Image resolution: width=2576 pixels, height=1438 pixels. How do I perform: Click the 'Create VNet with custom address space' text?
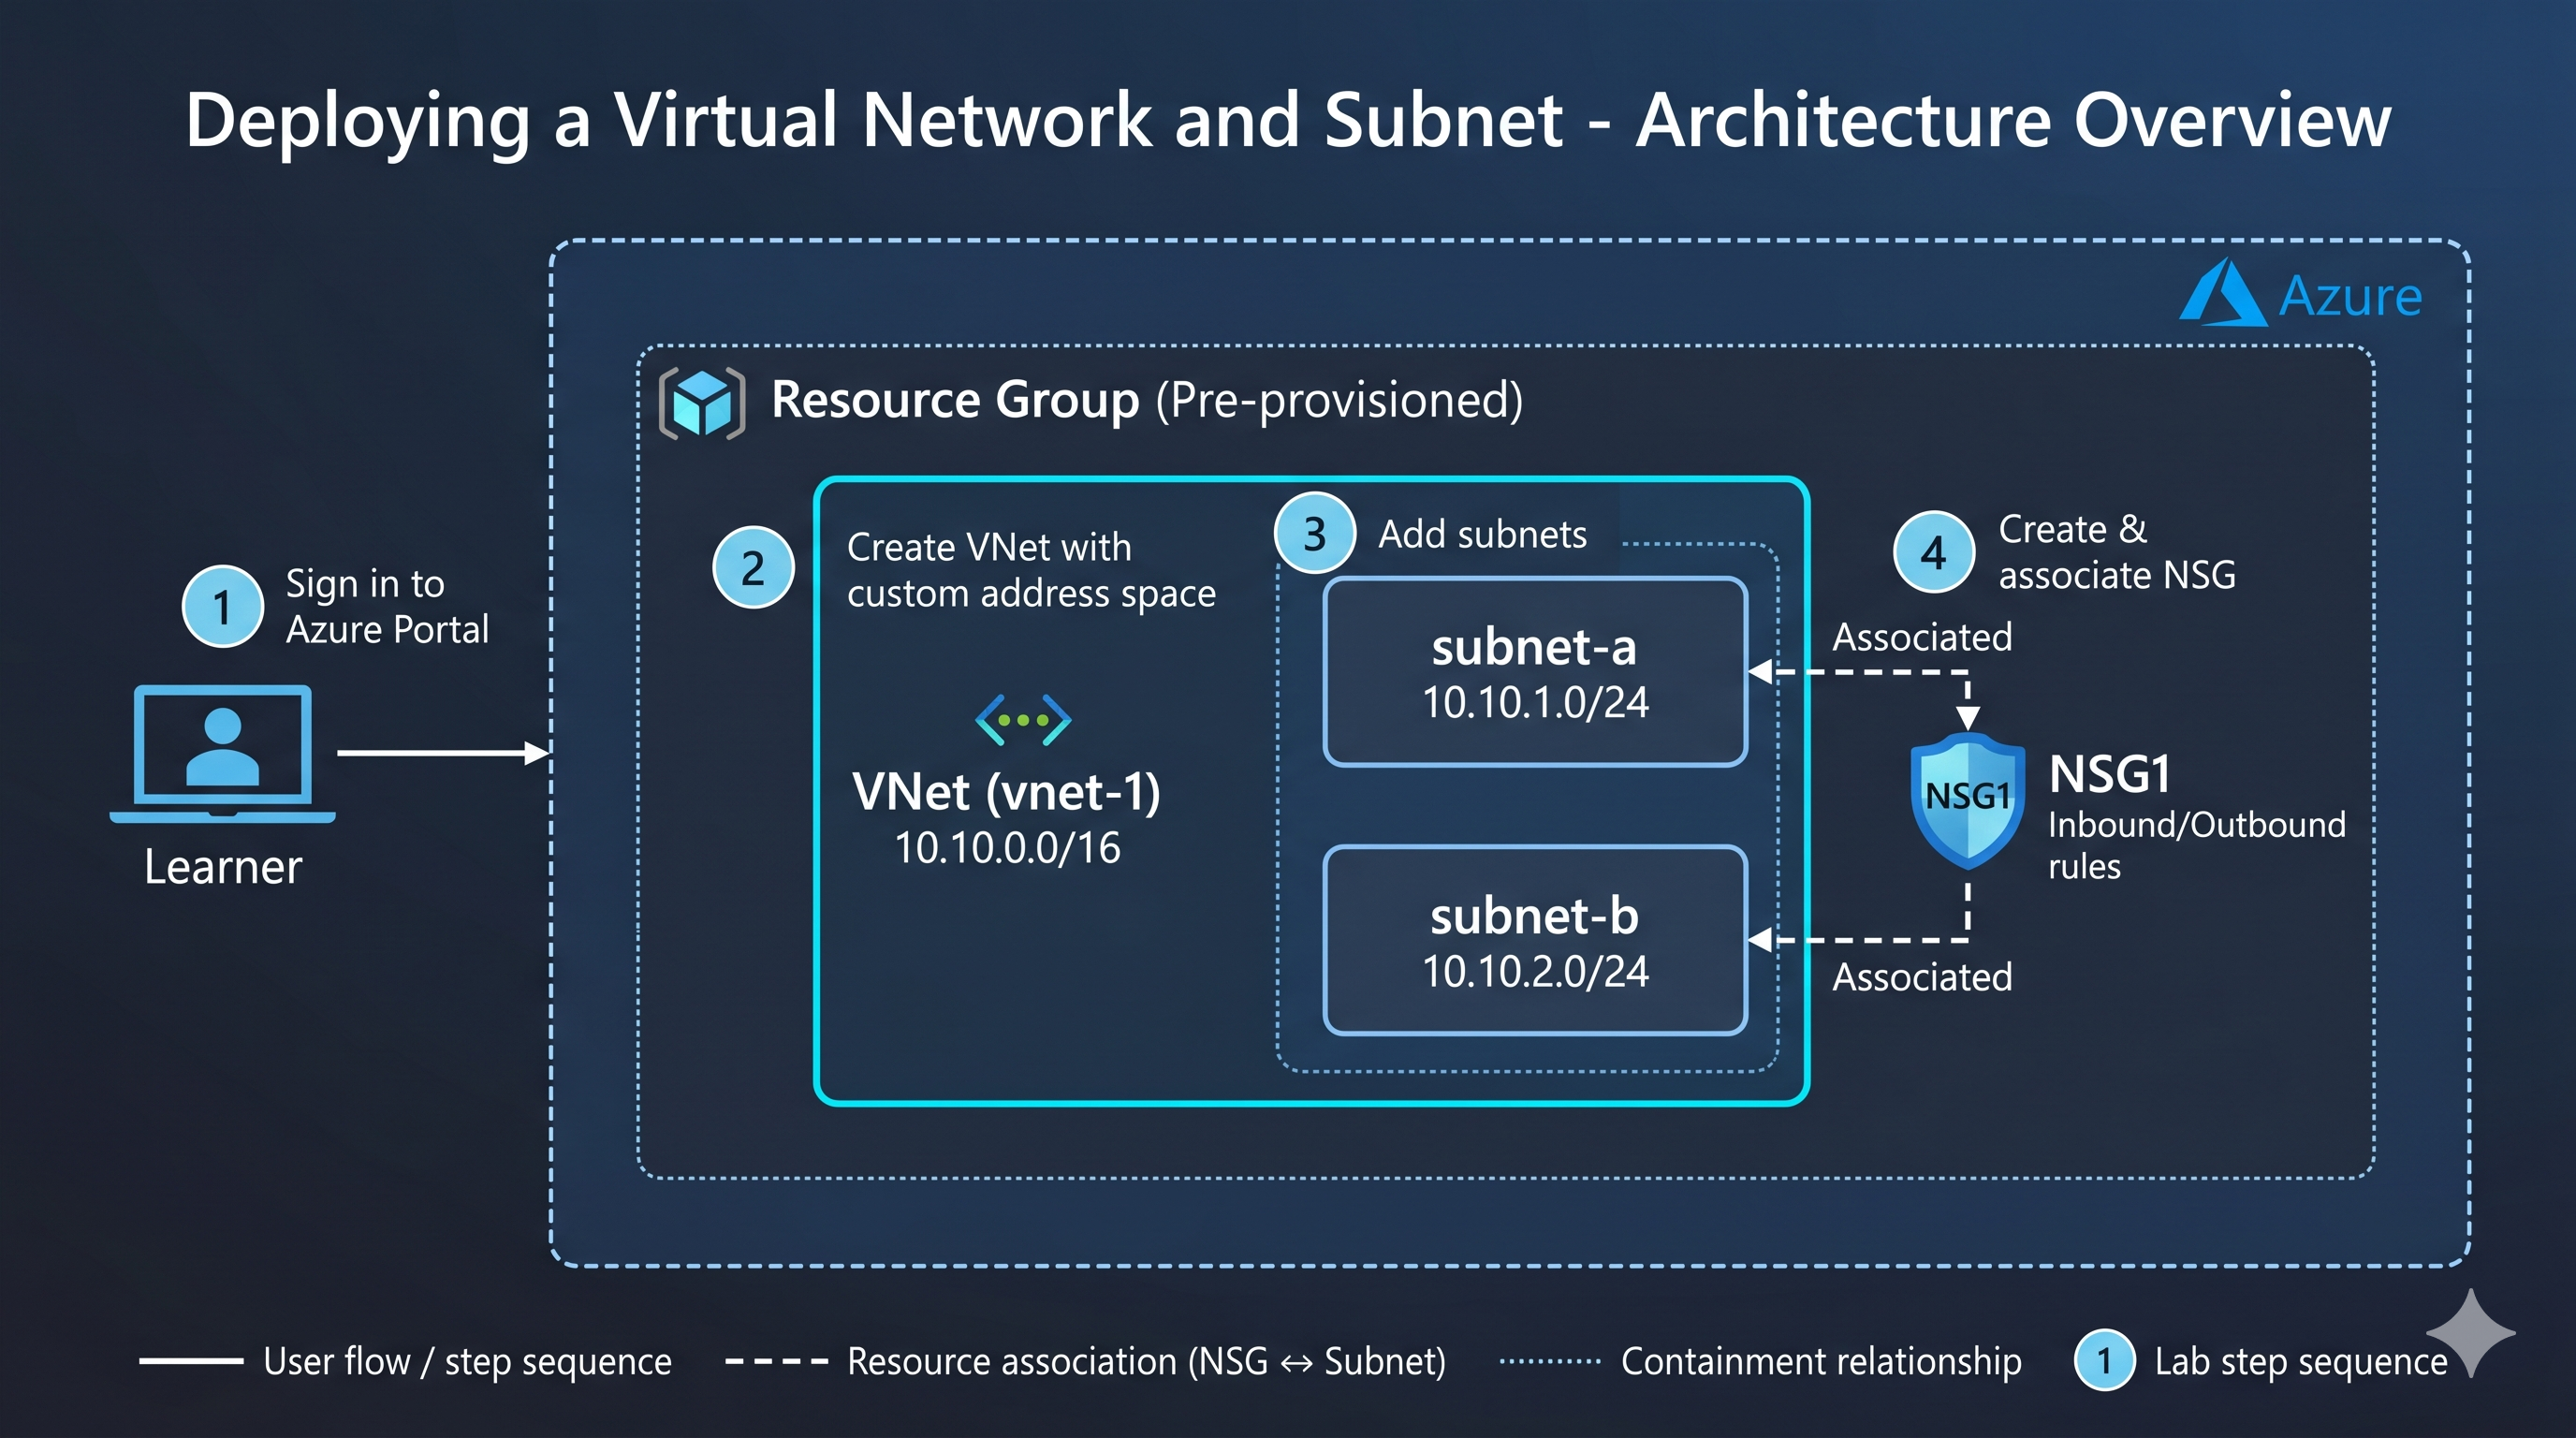pos(1031,570)
